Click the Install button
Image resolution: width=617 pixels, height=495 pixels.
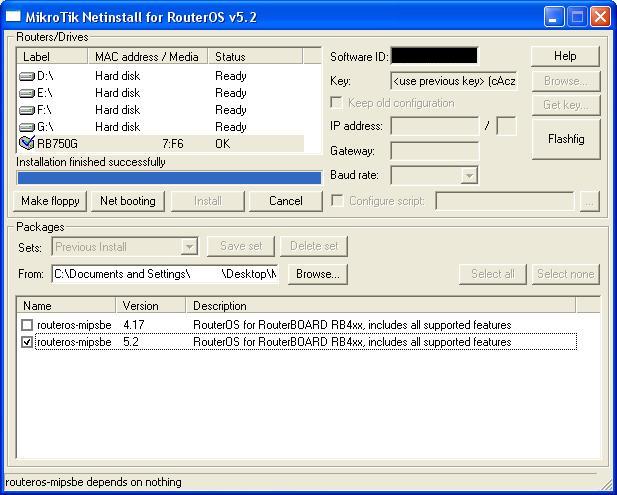[208, 201]
